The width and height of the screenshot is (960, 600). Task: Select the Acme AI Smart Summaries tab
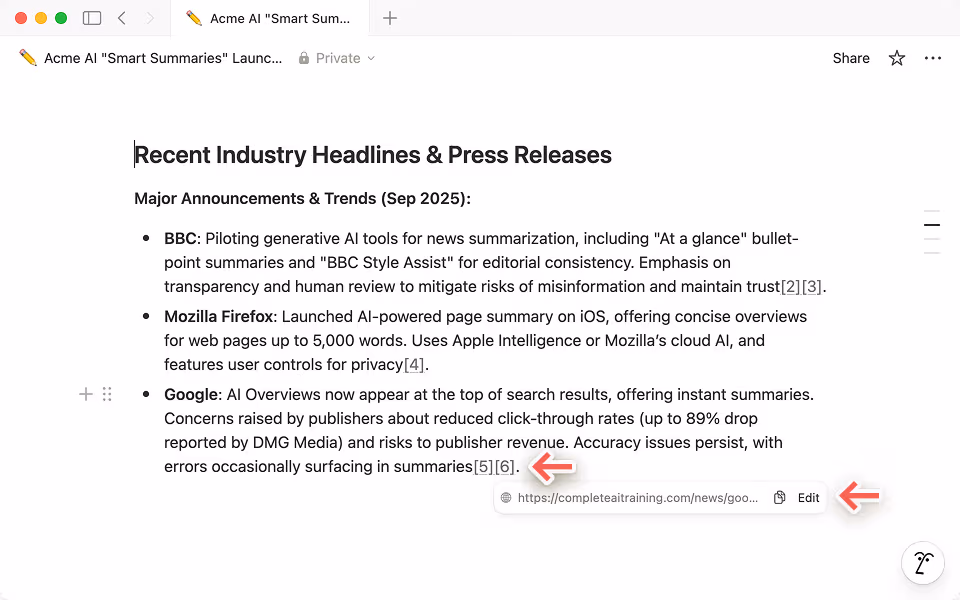[x=270, y=17]
